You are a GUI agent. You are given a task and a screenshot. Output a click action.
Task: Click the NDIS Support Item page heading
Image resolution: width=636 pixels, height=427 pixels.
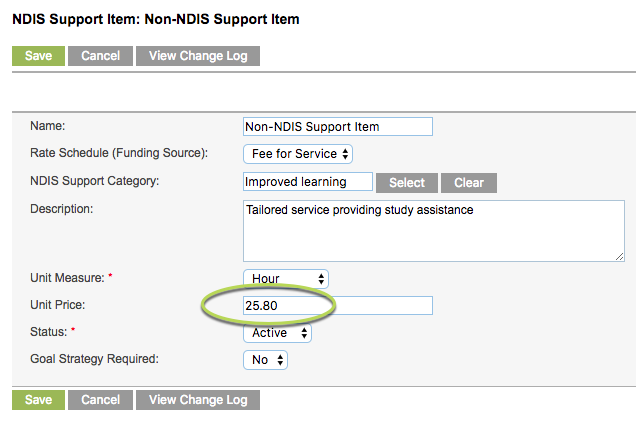coord(156,19)
